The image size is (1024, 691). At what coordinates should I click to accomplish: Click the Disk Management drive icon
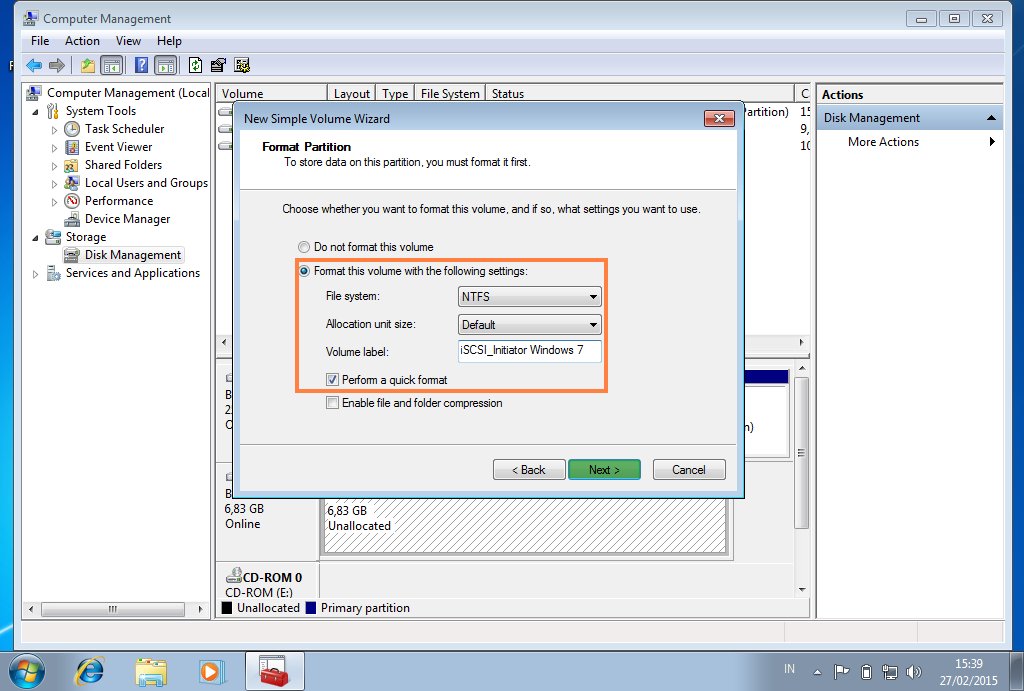(72, 255)
